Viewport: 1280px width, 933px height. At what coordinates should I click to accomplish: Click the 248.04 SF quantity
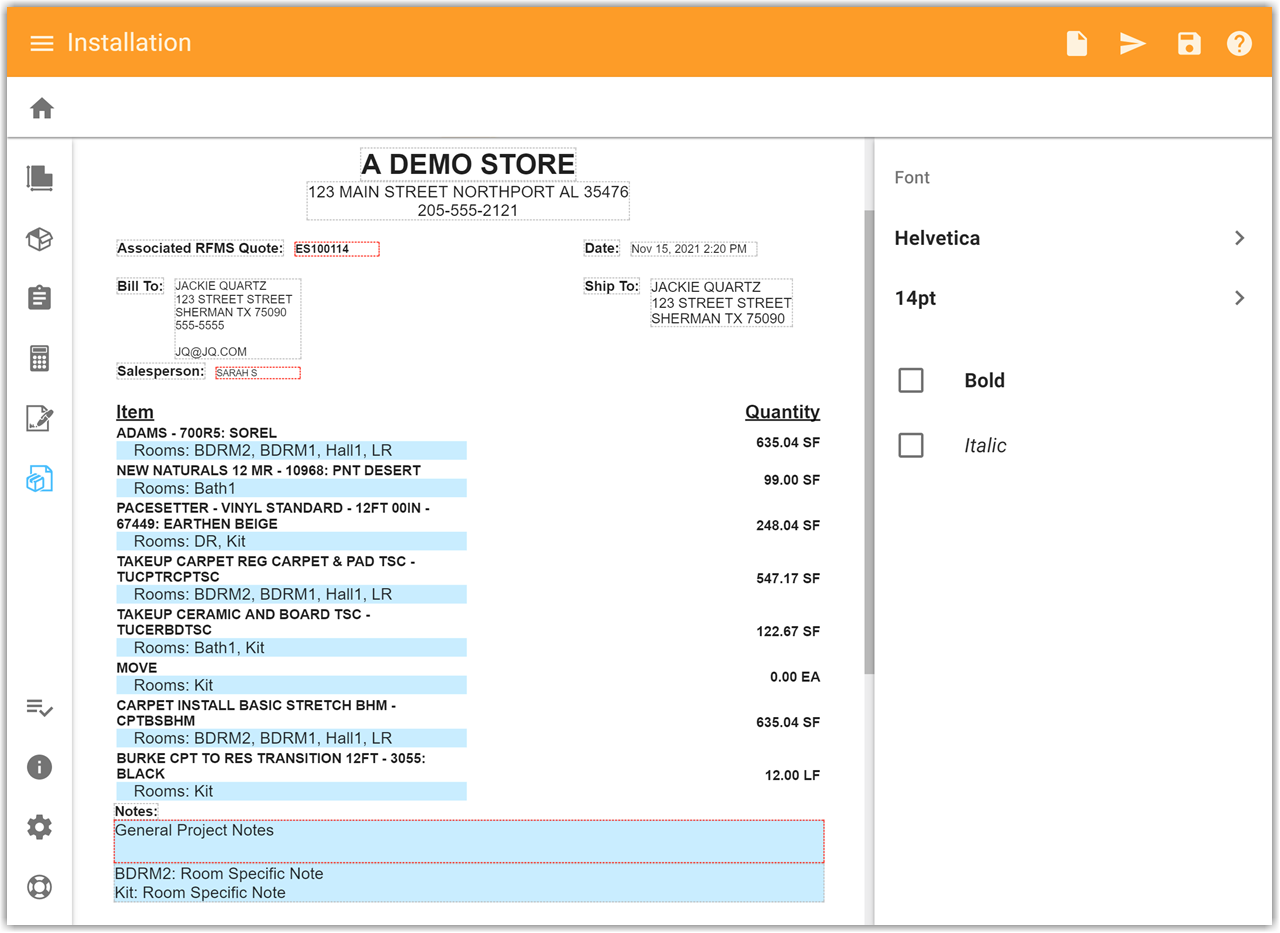coord(788,525)
